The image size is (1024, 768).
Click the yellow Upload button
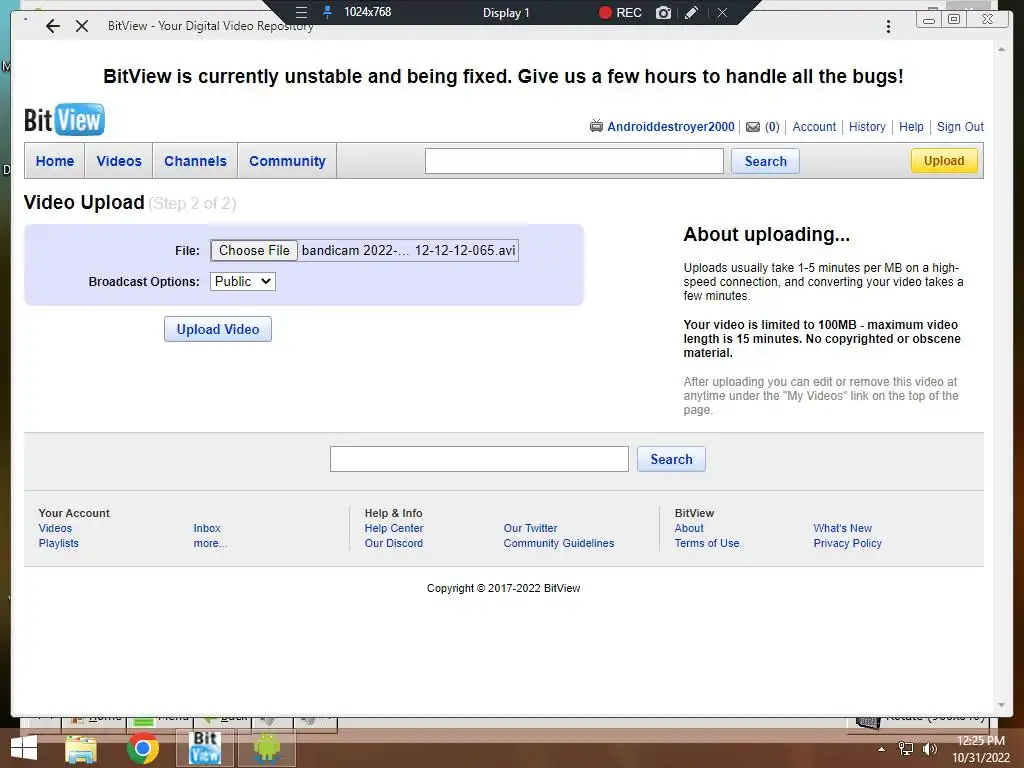click(x=944, y=161)
